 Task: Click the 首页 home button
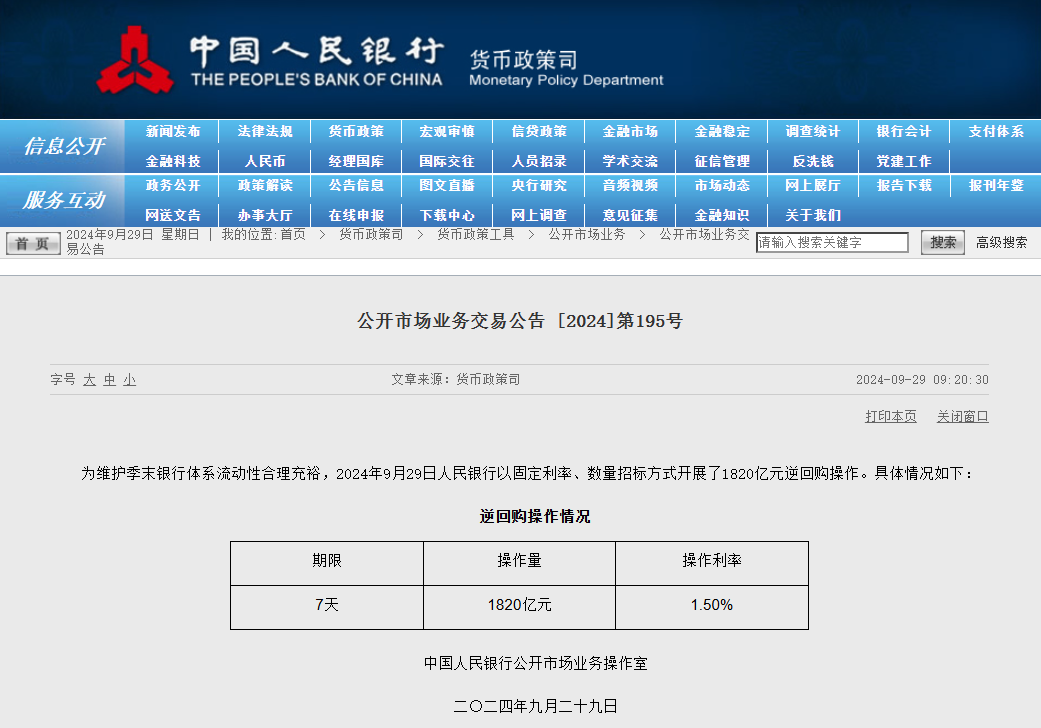[x=33, y=243]
